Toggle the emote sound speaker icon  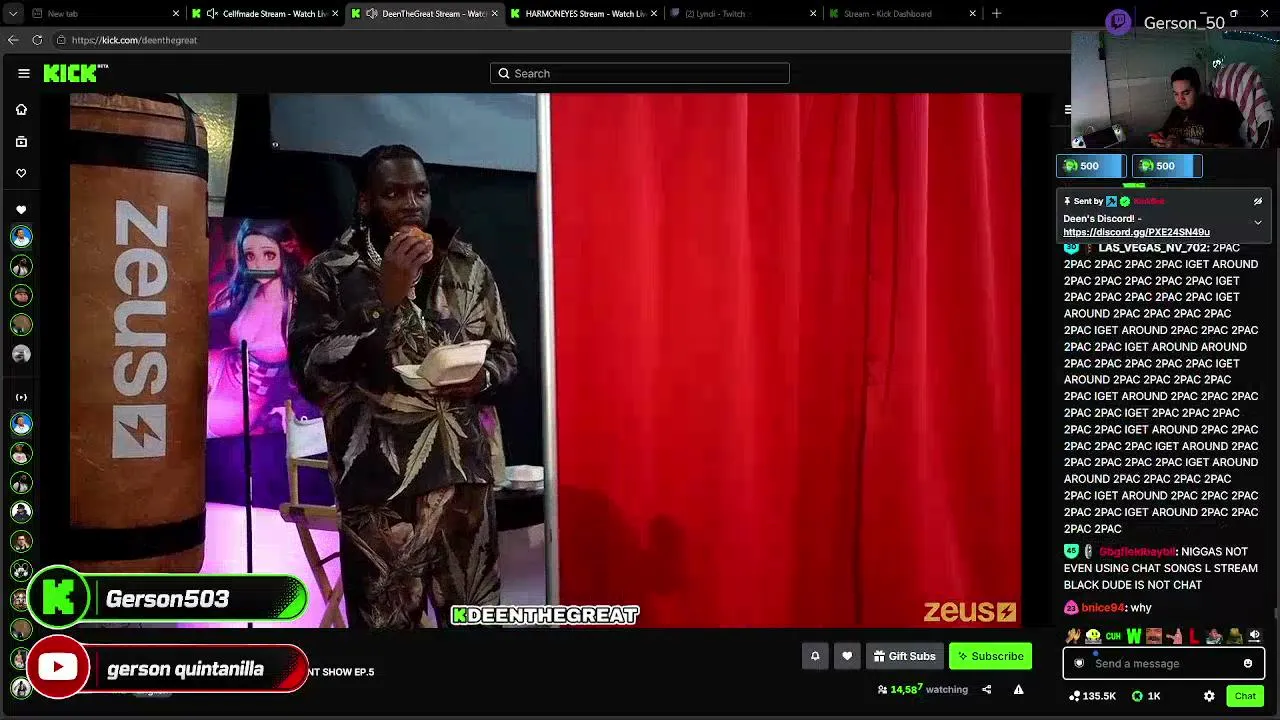tap(1254, 636)
